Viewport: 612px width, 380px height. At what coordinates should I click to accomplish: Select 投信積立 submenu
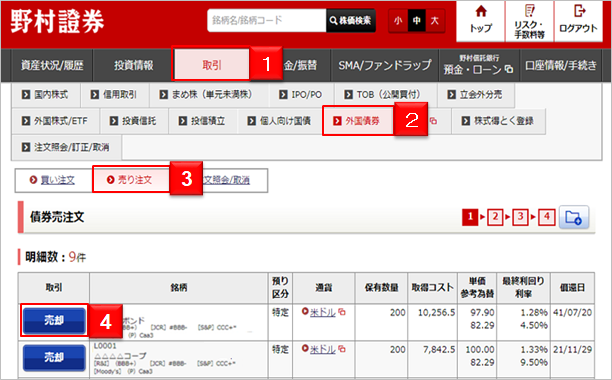tap(203, 121)
